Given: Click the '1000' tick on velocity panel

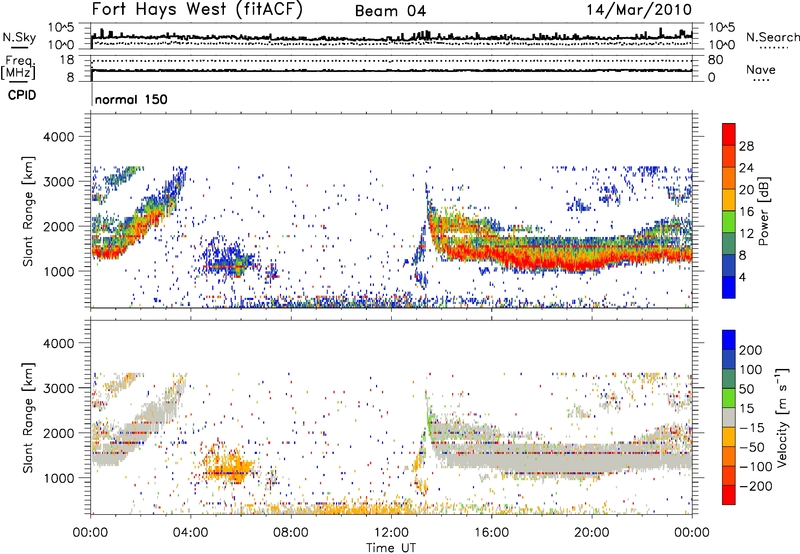Looking at the screenshot, I should [x=58, y=478].
